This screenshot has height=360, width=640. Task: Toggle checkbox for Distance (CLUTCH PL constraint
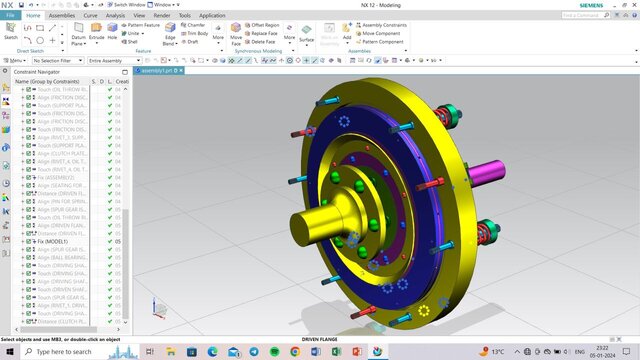(x=29, y=322)
